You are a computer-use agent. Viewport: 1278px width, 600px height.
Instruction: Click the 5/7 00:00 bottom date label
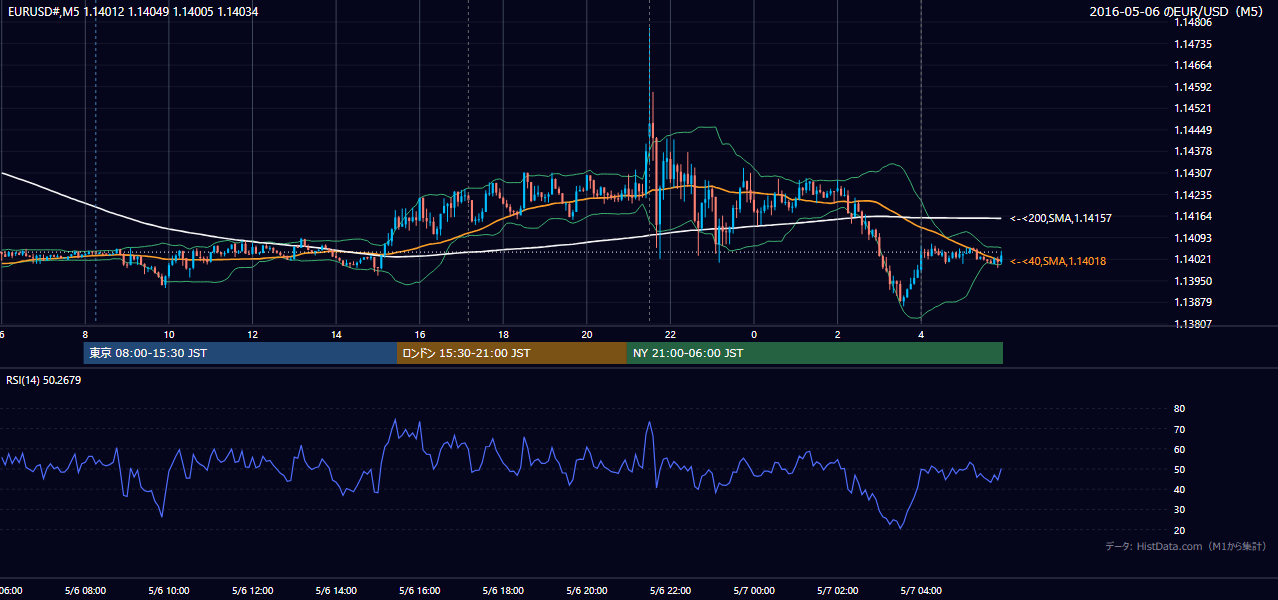[754, 590]
